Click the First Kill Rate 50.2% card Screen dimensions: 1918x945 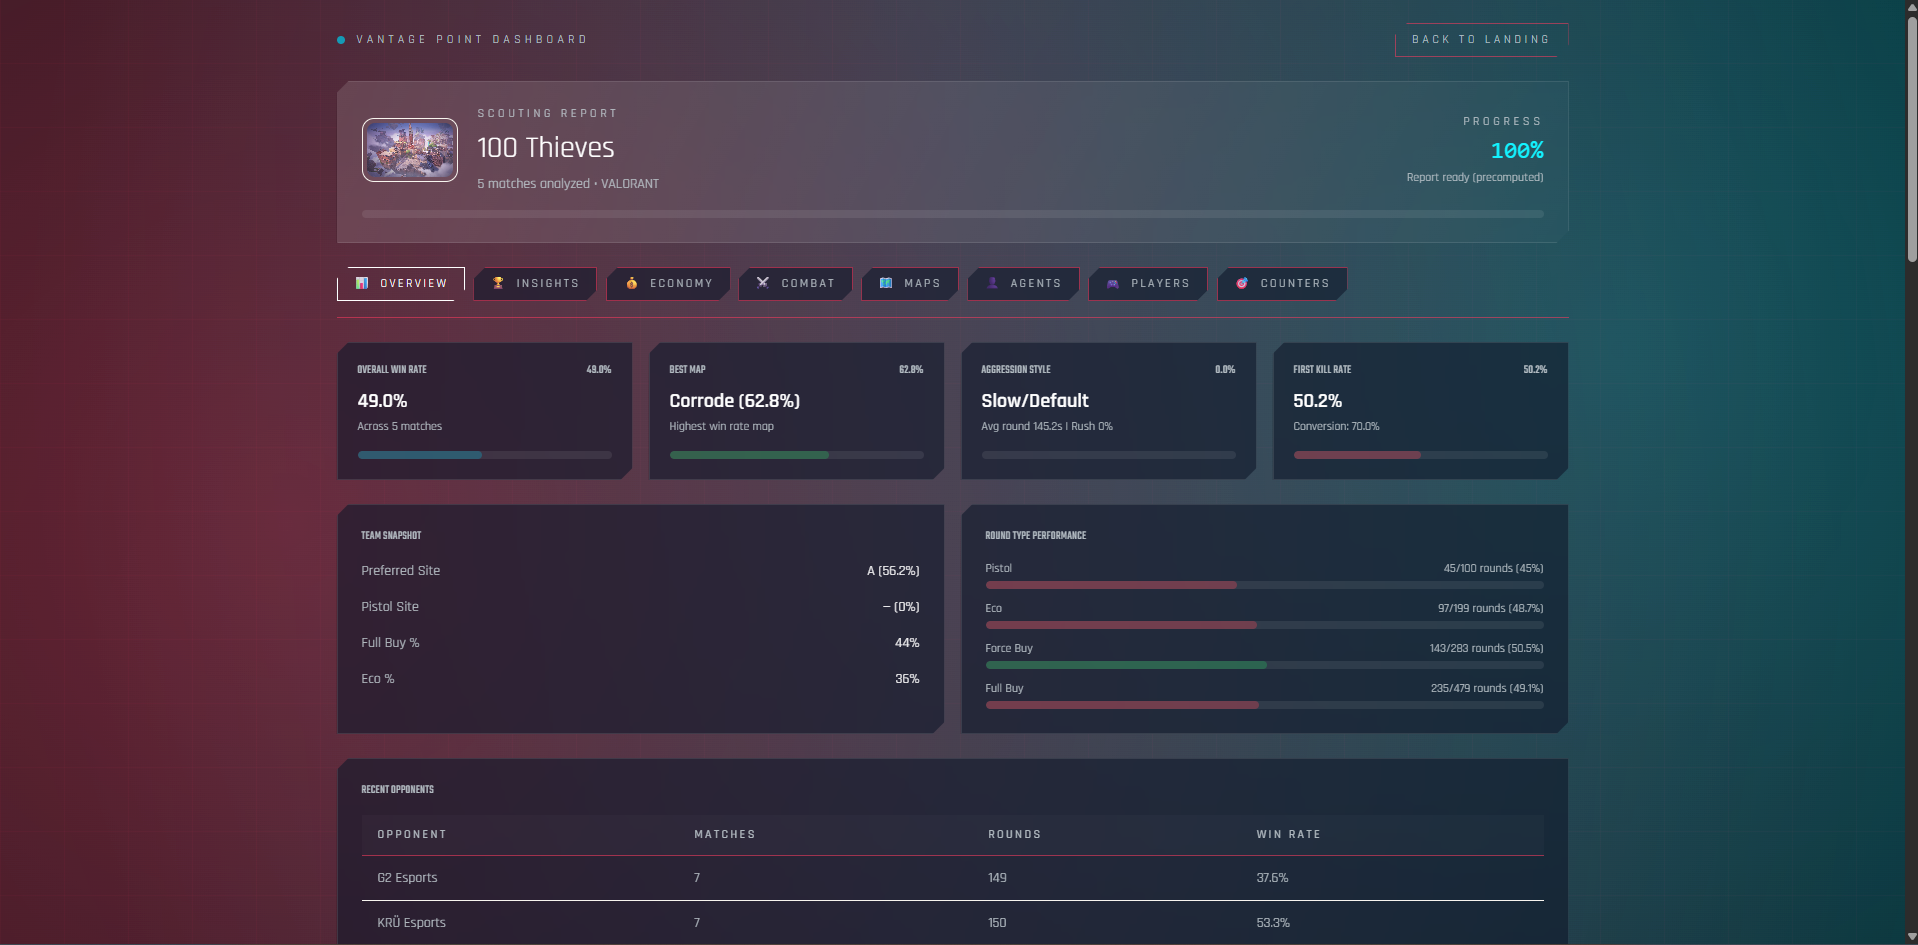pyautogui.click(x=1420, y=411)
